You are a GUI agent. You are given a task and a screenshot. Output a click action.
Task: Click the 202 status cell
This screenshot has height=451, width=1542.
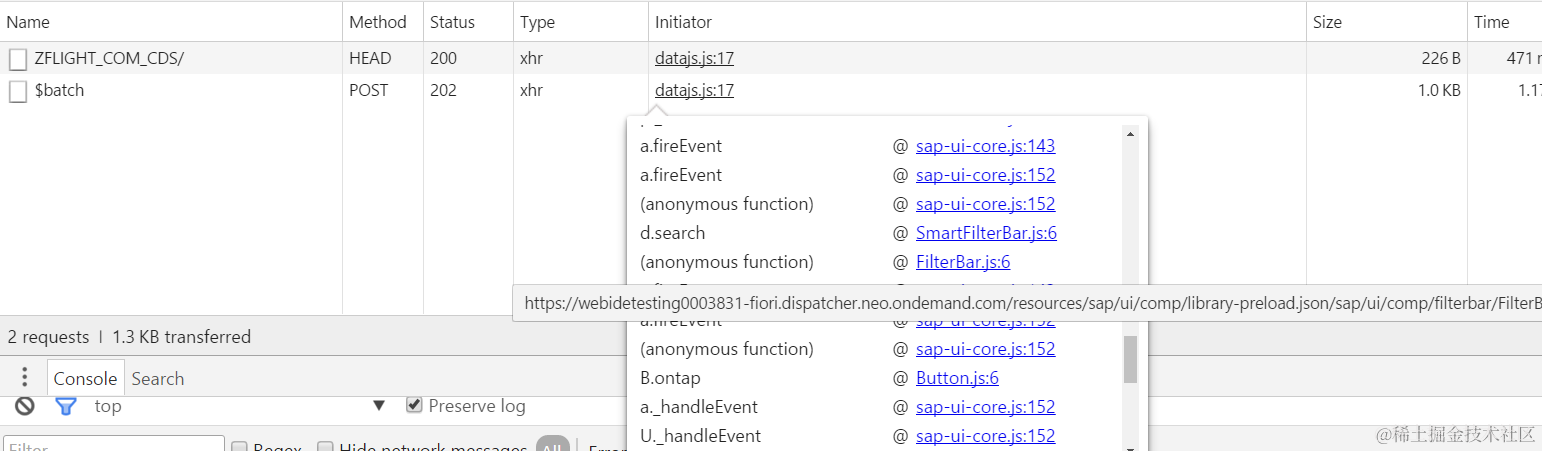443,91
